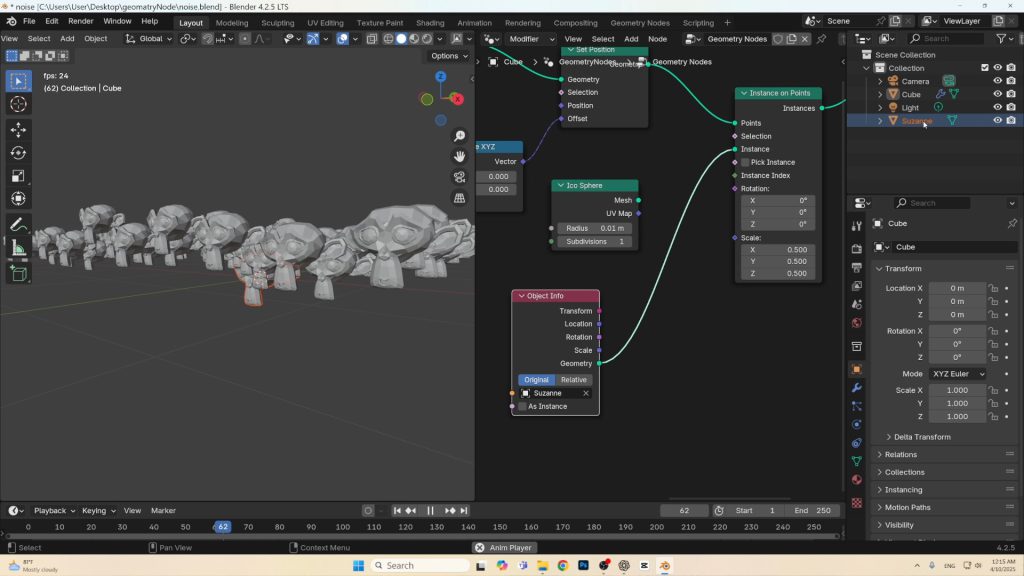Pick the Measure tool
Viewport: 1024px width, 576px height.
point(18,248)
